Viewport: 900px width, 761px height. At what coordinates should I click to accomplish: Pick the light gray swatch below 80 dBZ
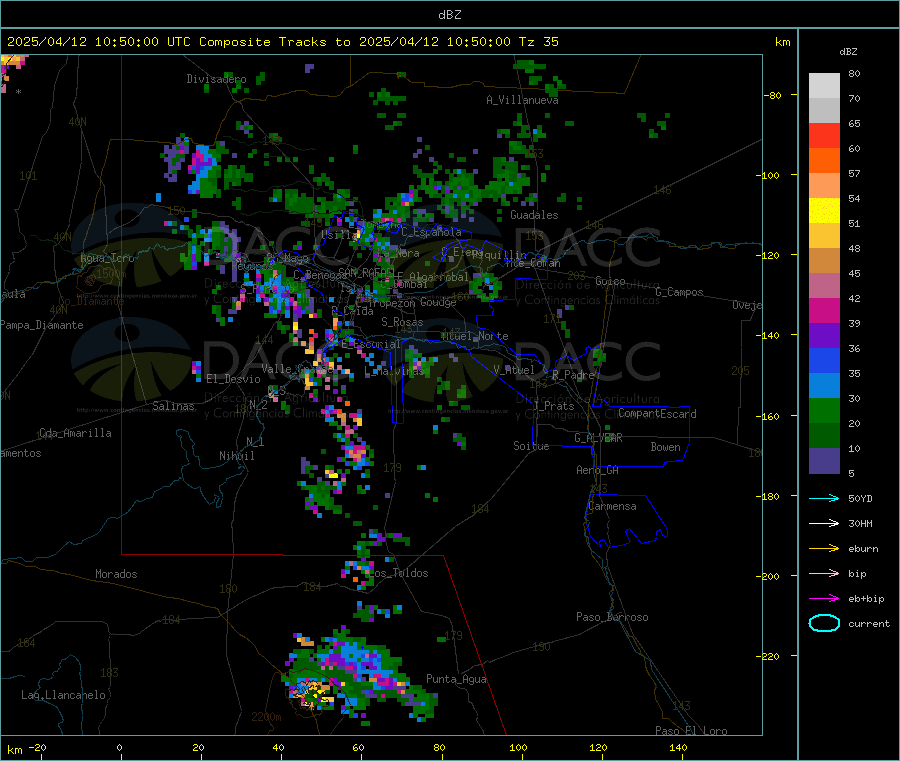(824, 86)
